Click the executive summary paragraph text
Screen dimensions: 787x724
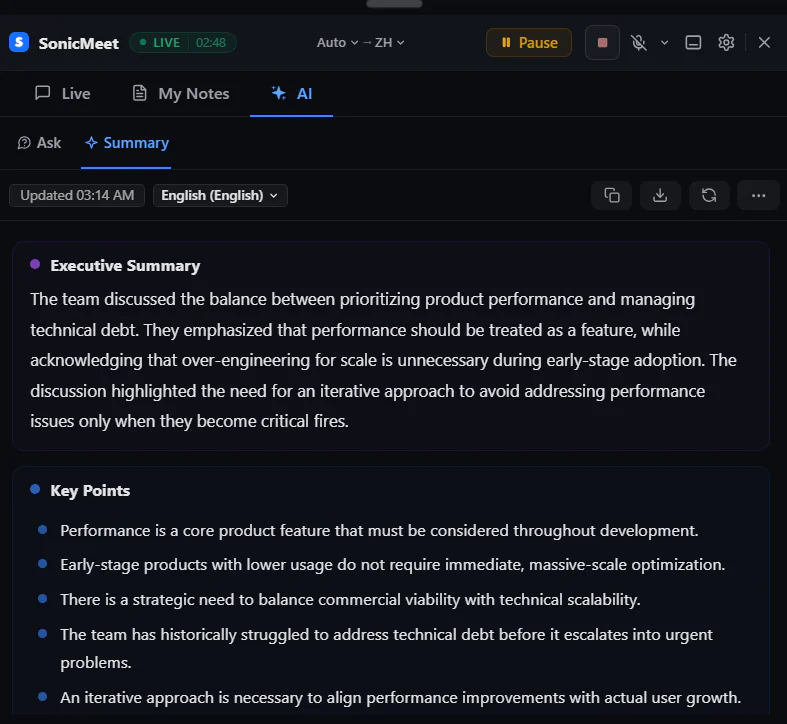click(x=383, y=360)
